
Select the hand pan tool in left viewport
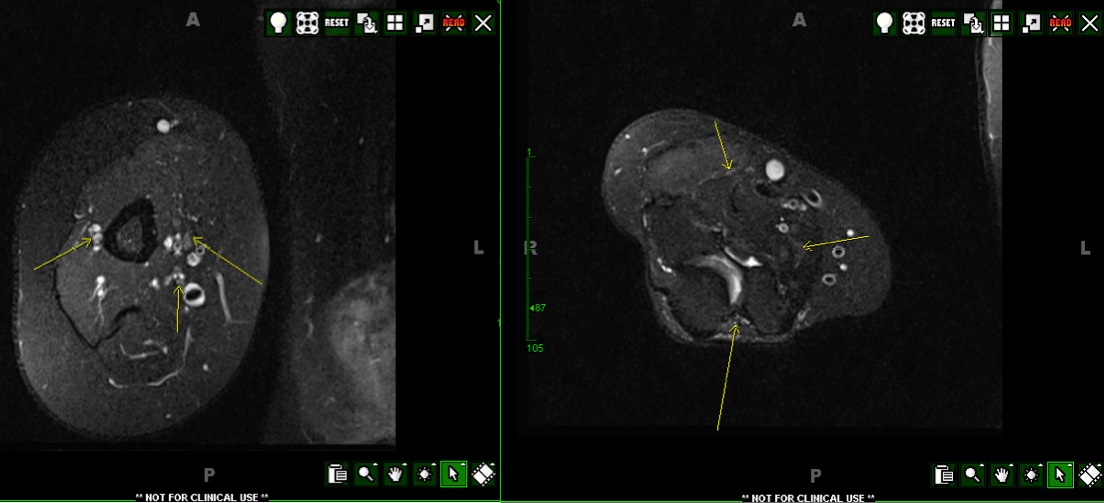[x=396, y=474]
